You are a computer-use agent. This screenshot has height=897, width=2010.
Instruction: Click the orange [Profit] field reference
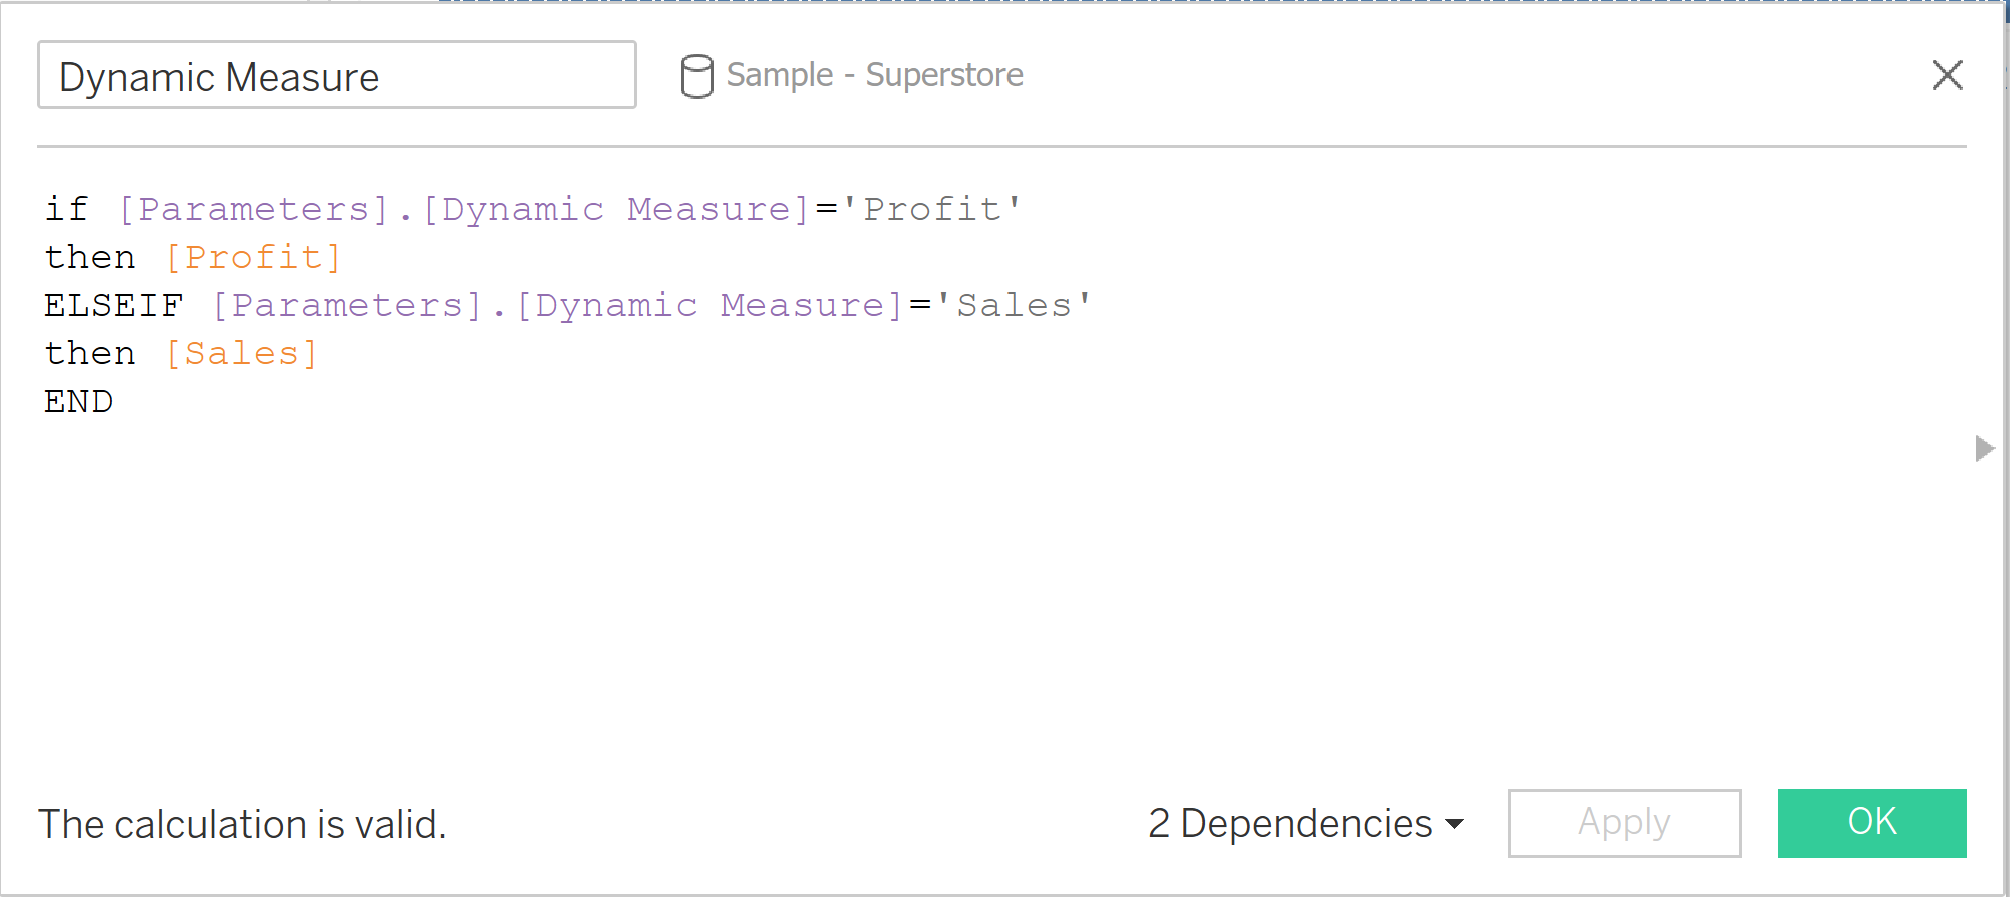(253, 257)
